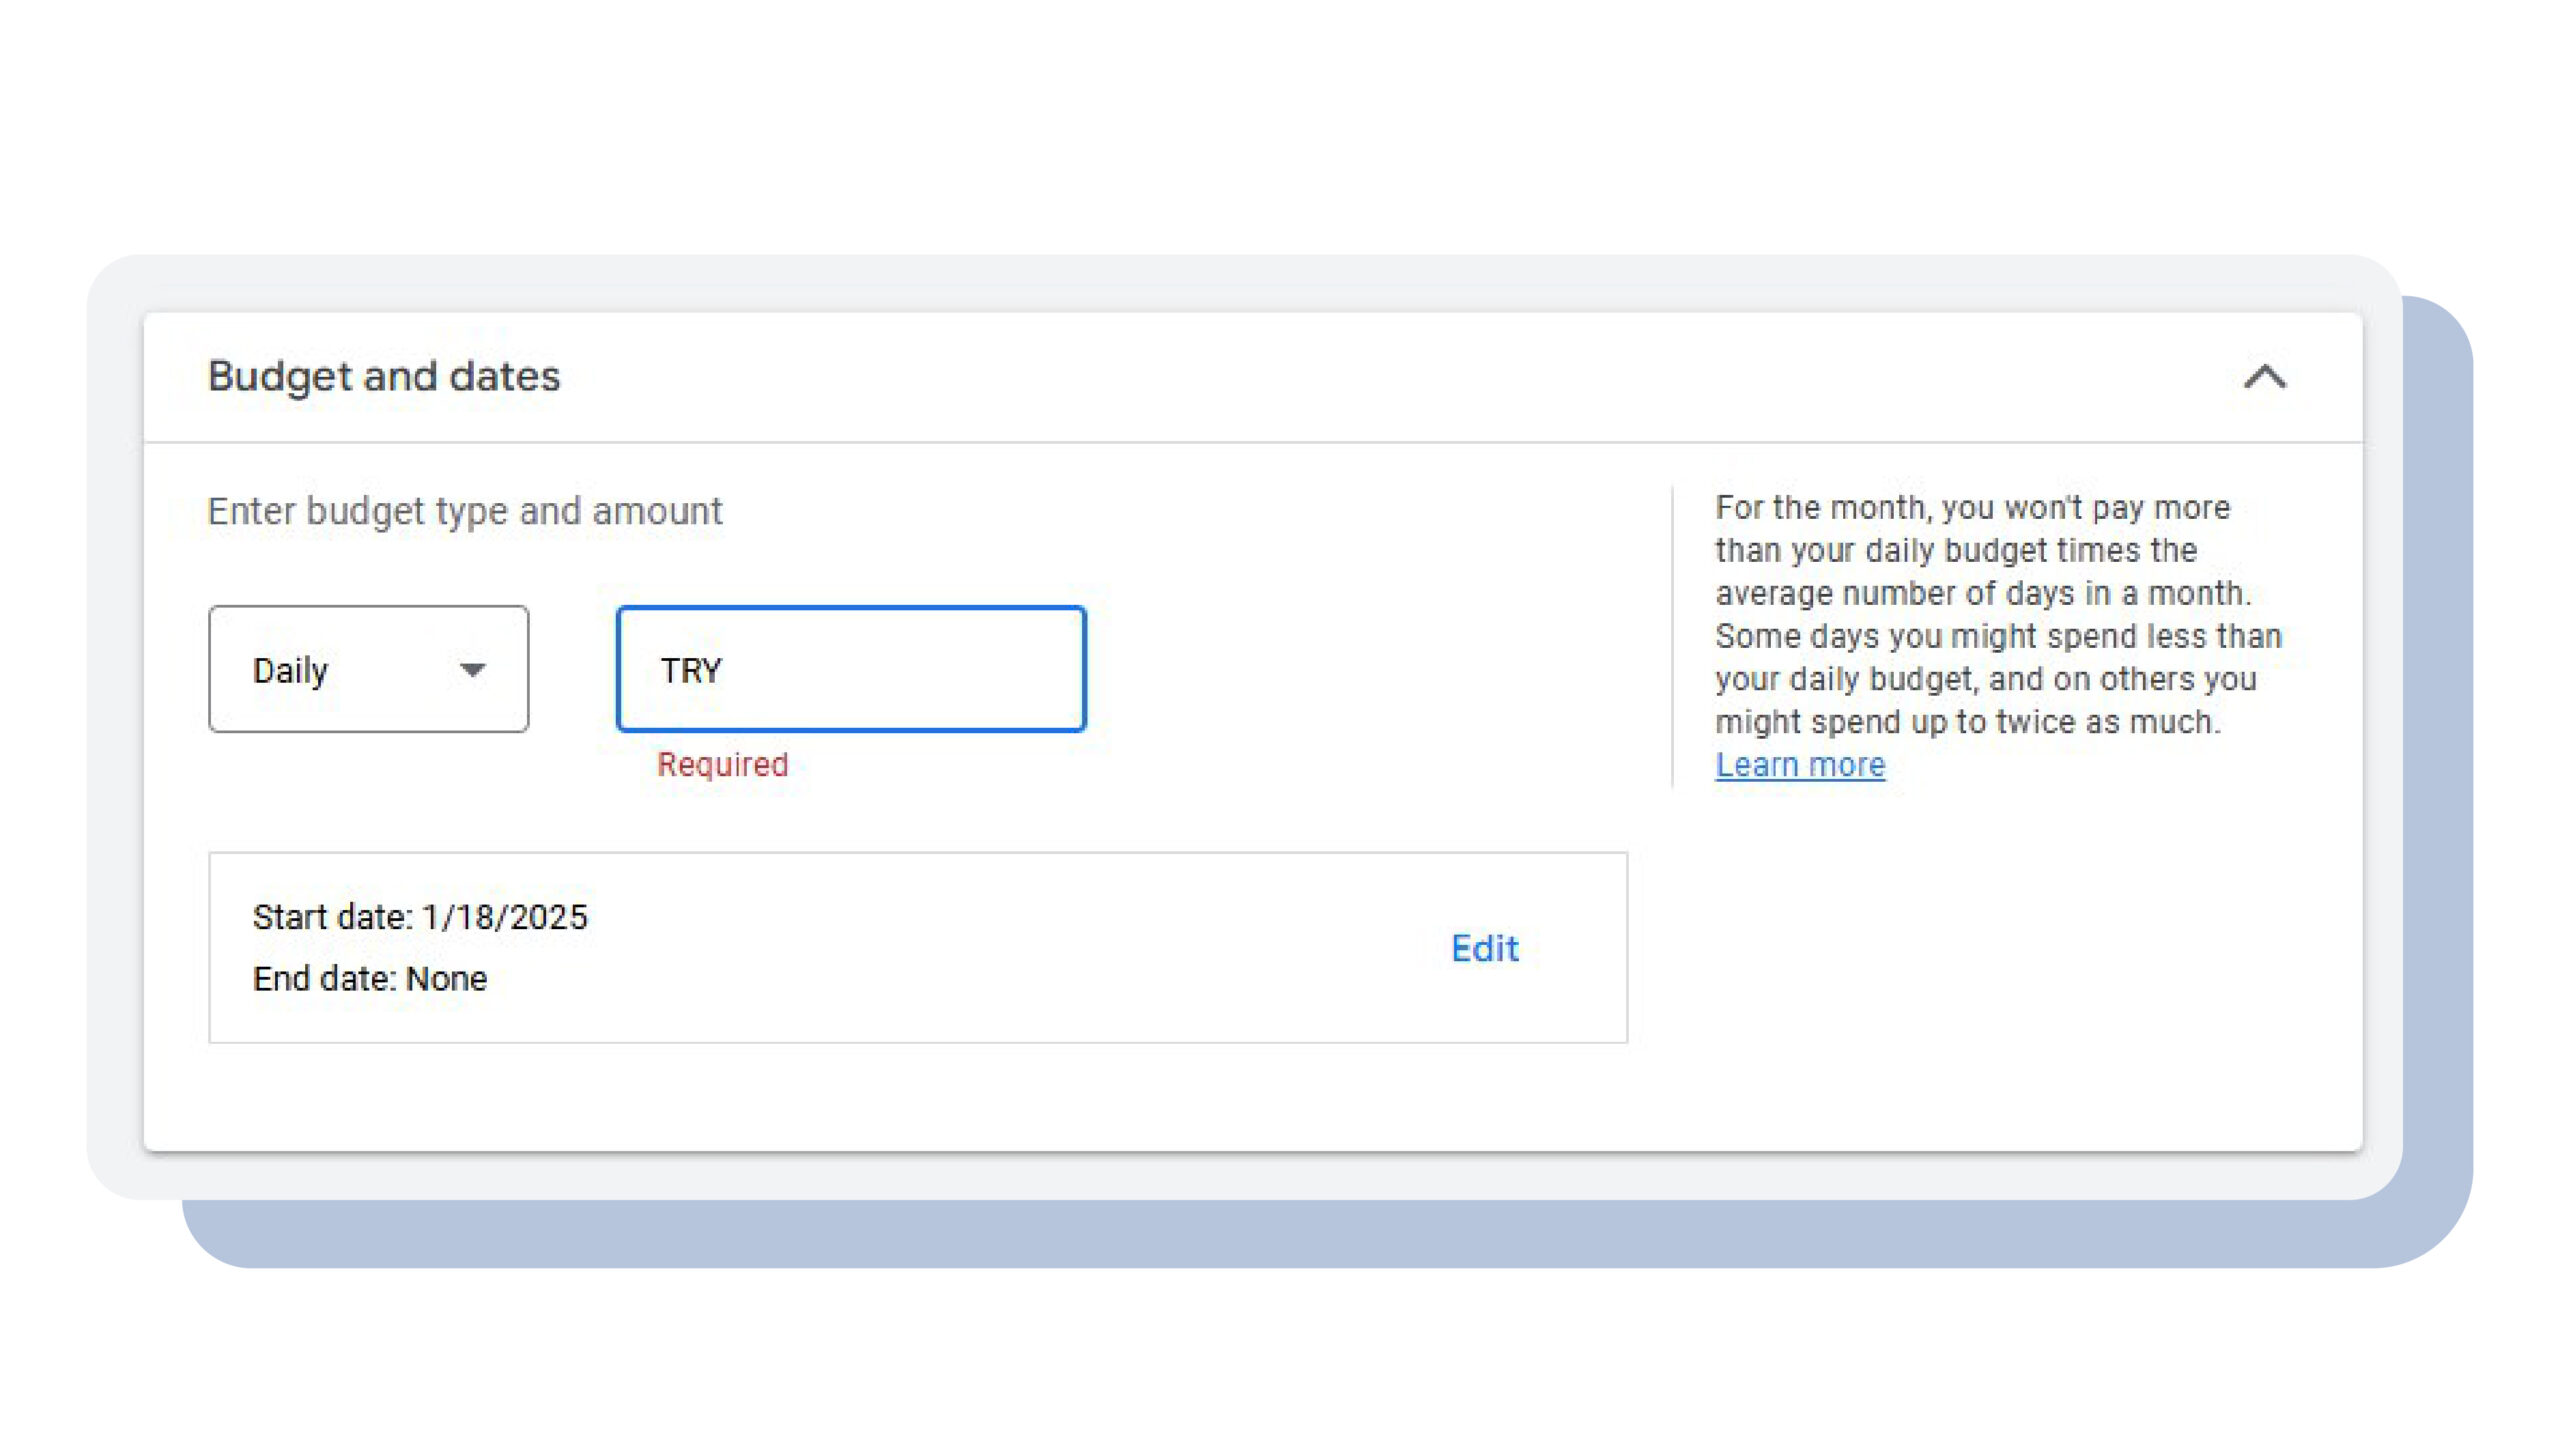Screen dimensions: 2560x1448
Task: Click the Start date field area
Action: (418, 916)
